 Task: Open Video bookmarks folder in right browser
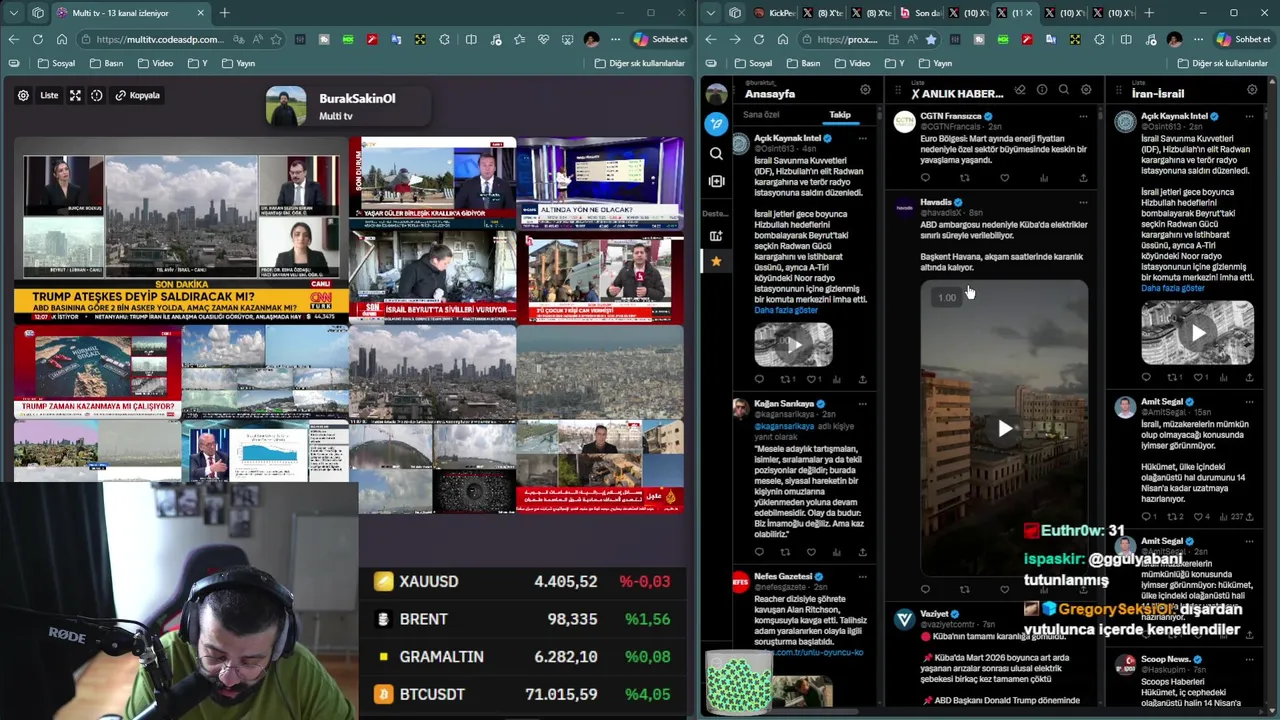click(x=853, y=63)
